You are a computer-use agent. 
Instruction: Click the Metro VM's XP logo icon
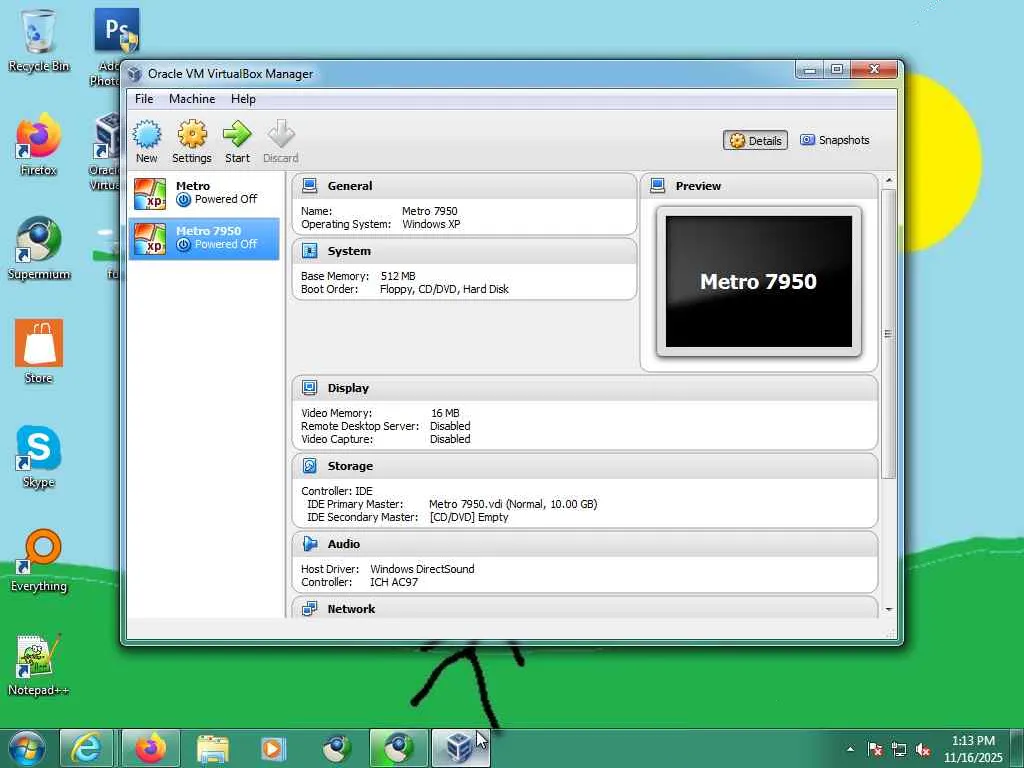pyautogui.click(x=150, y=193)
